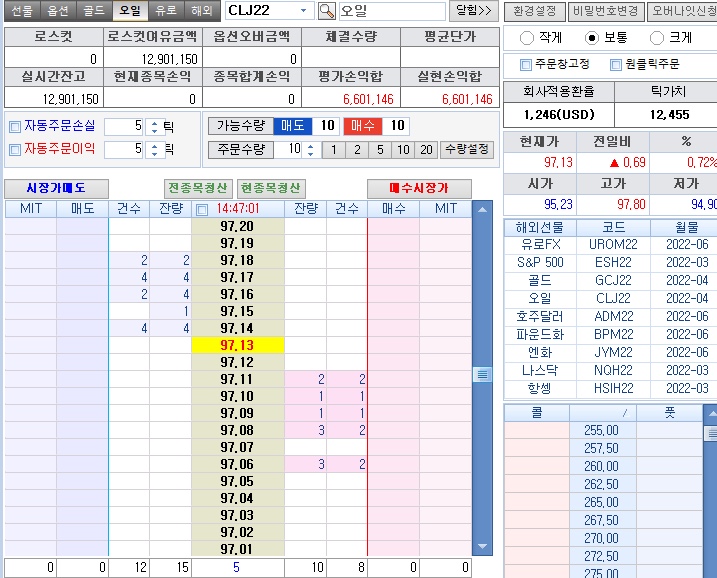Screen dimensions: 717x578
Task: Click the magnifier search icon beside CLJ22
Action: [327, 11]
